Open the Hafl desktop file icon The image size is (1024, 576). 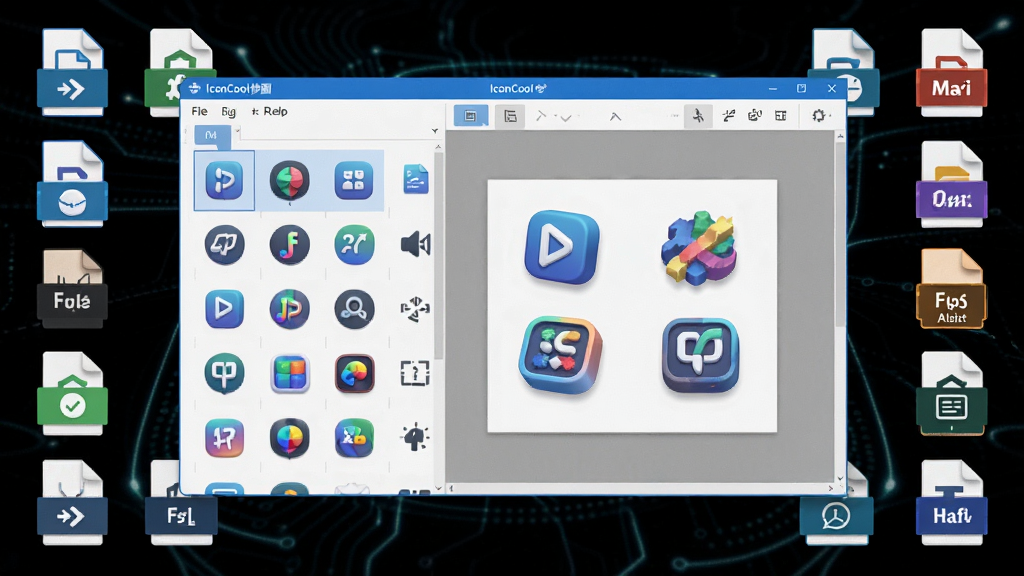coord(952,503)
